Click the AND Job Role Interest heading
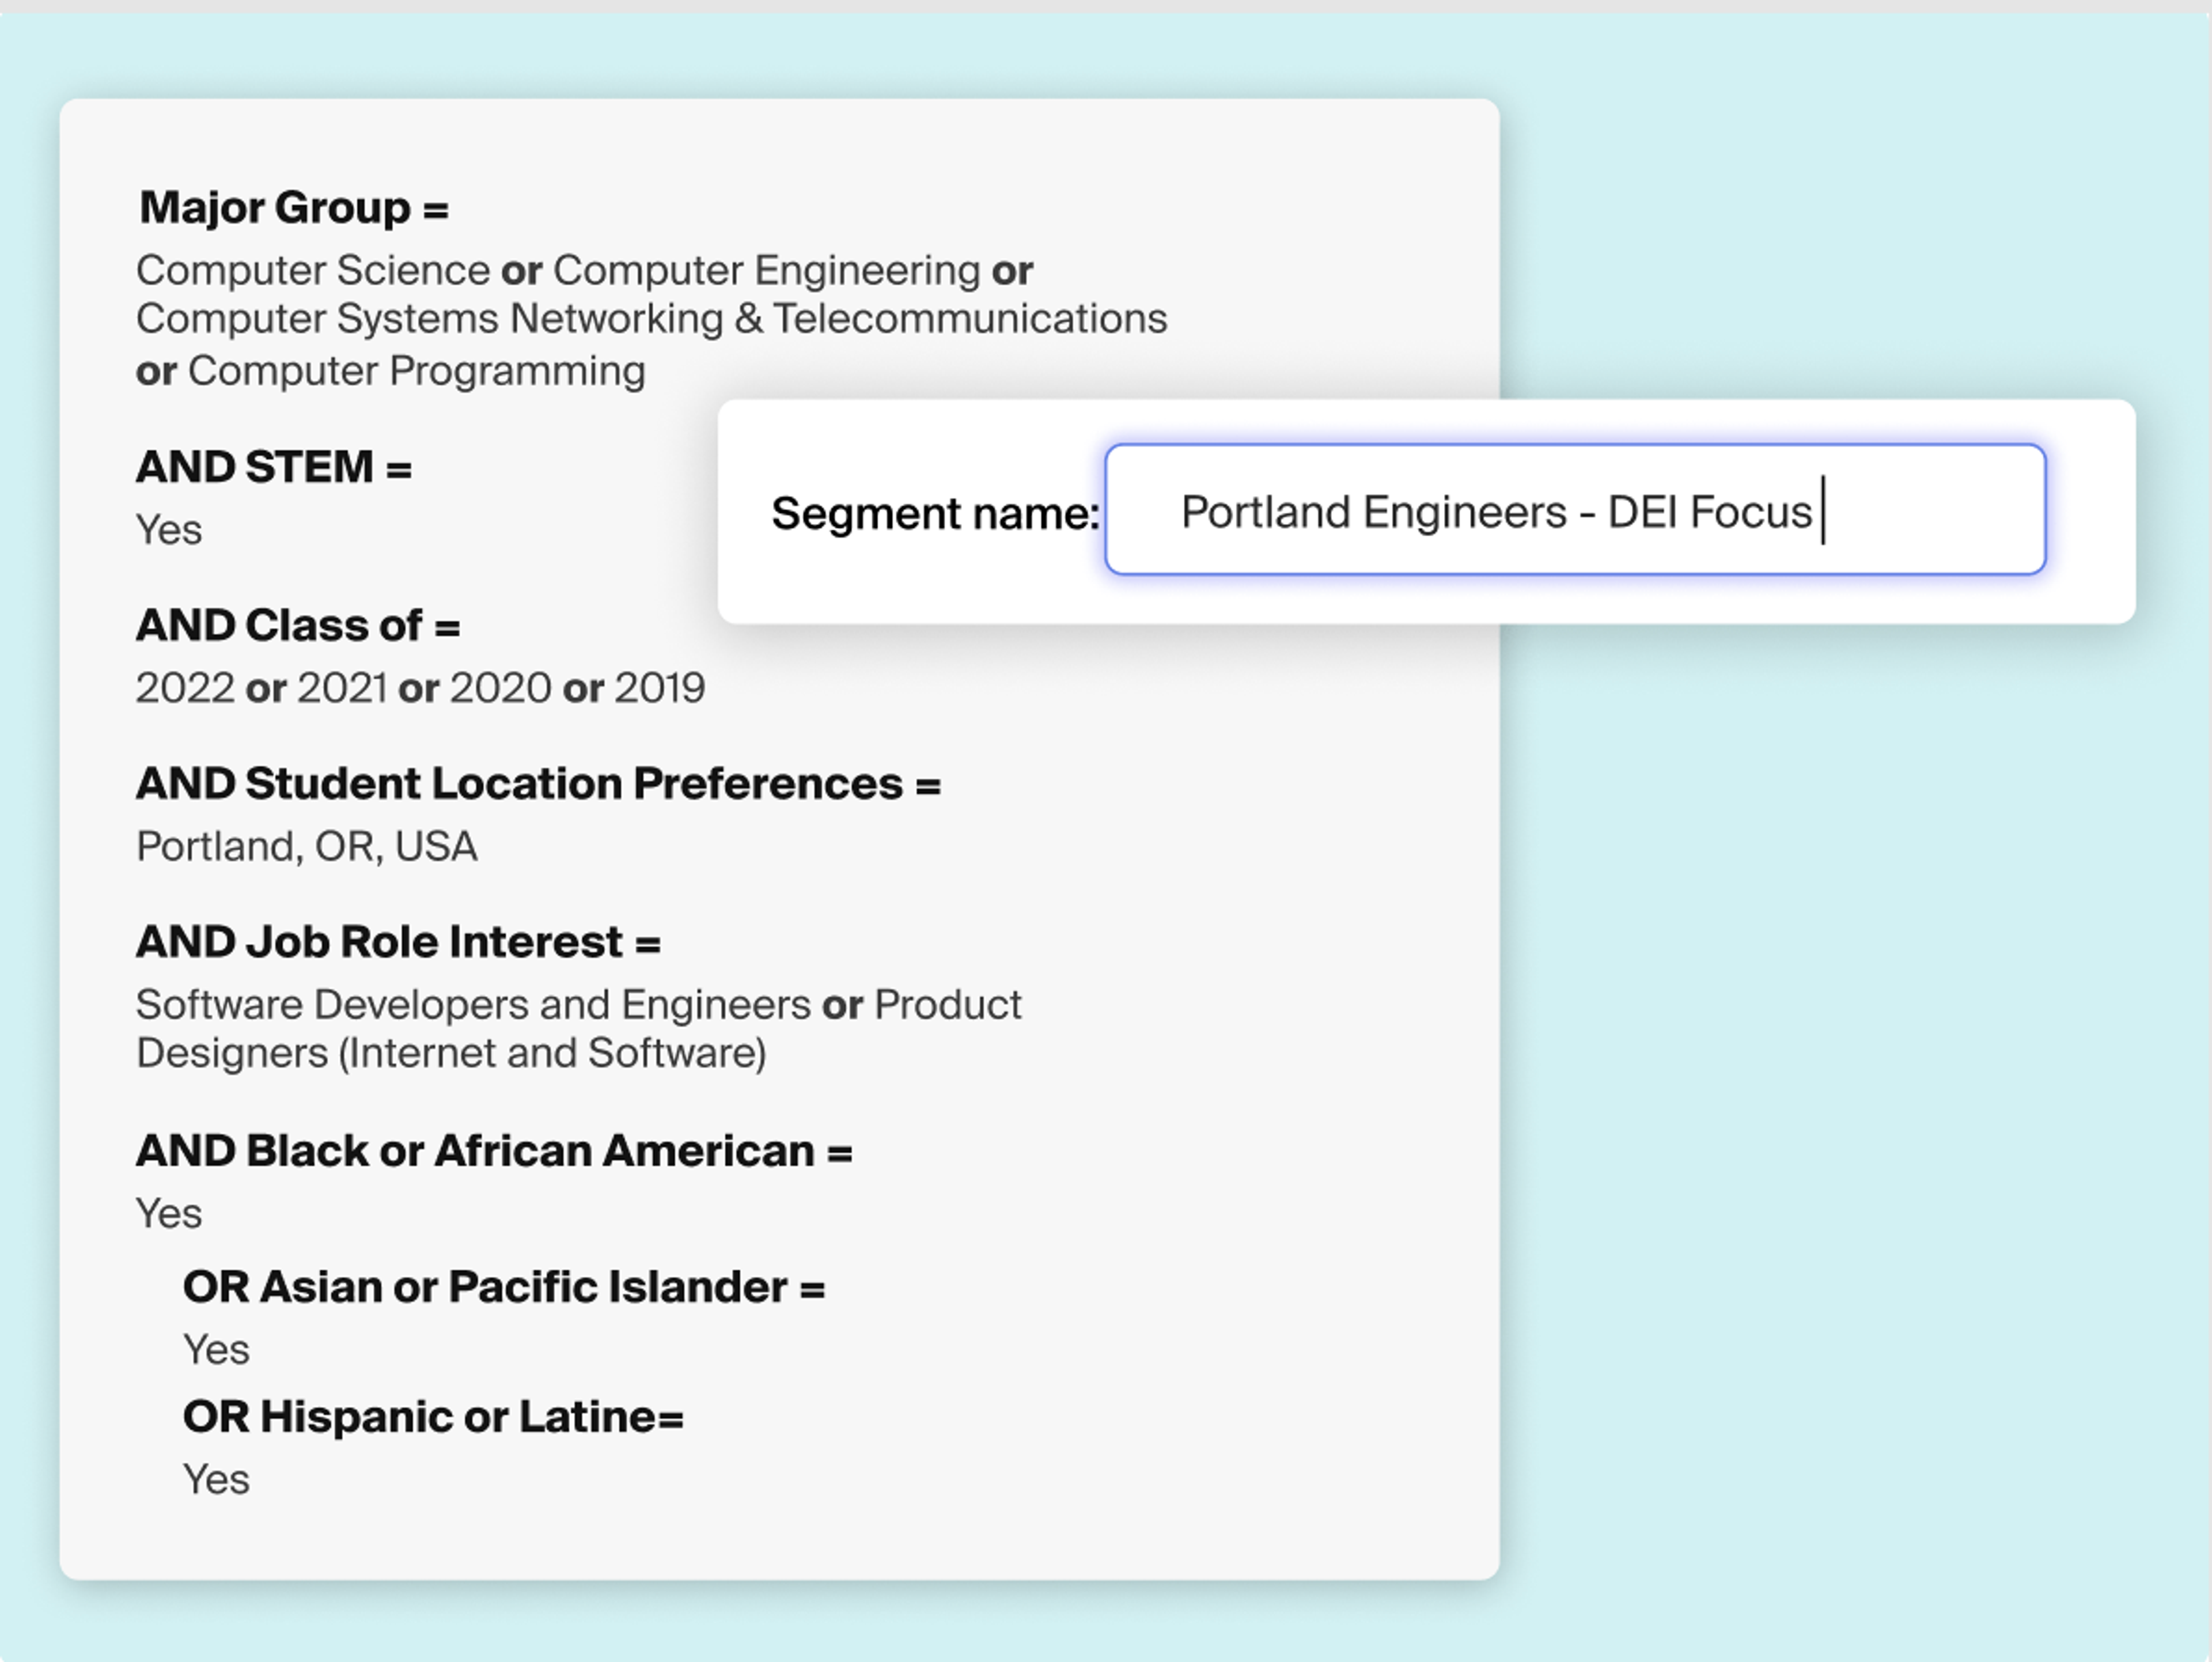2212x1662 pixels. coord(398,942)
